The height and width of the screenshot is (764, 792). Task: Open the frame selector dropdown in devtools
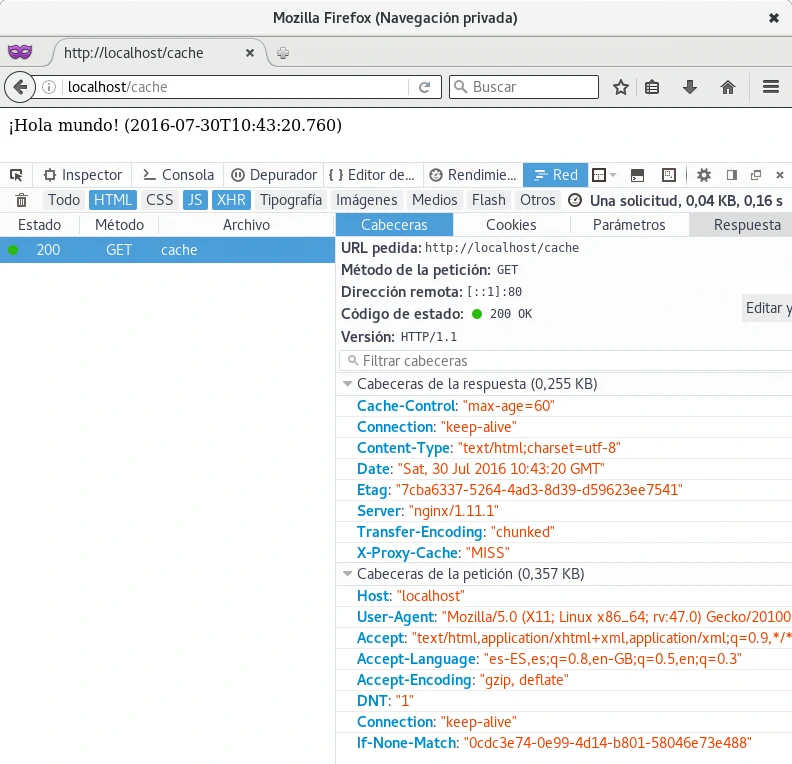pos(604,175)
